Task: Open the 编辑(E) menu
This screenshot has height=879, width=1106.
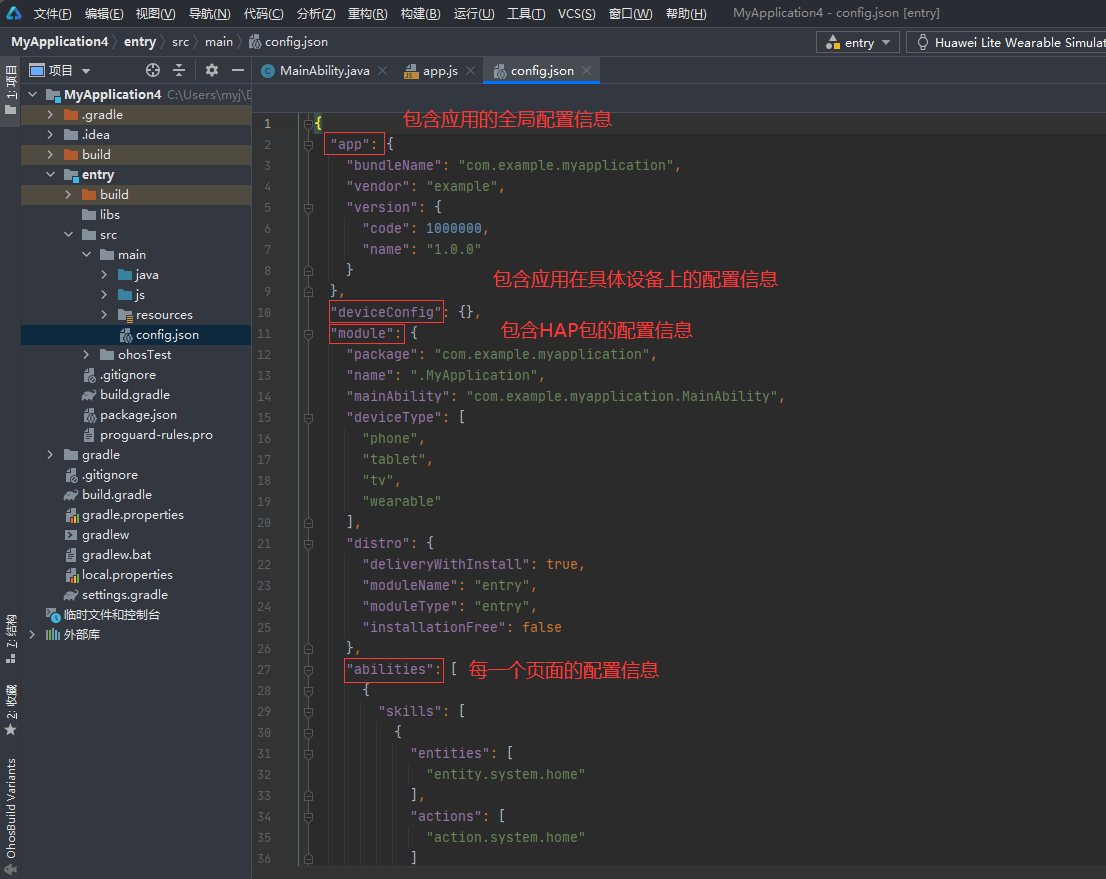Action: tap(104, 13)
